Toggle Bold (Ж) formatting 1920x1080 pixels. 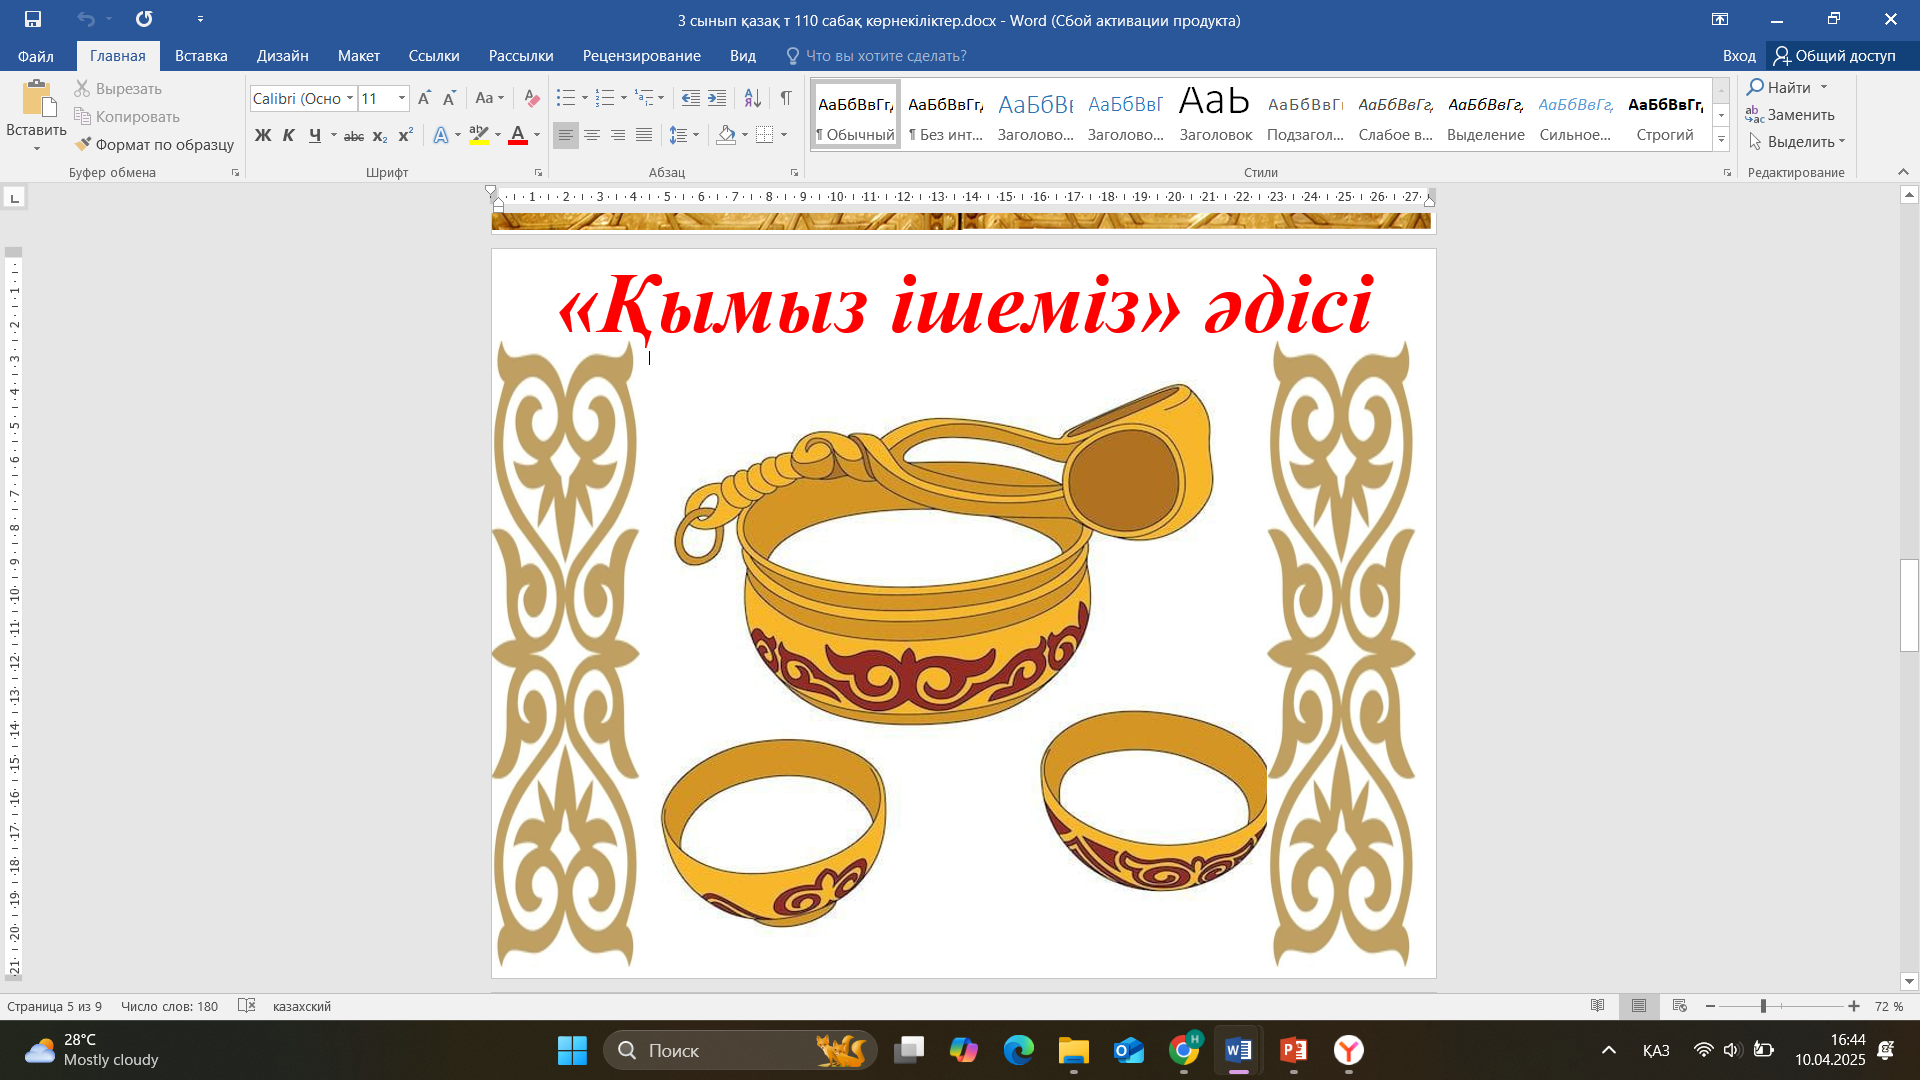click(x=262, y=135)
